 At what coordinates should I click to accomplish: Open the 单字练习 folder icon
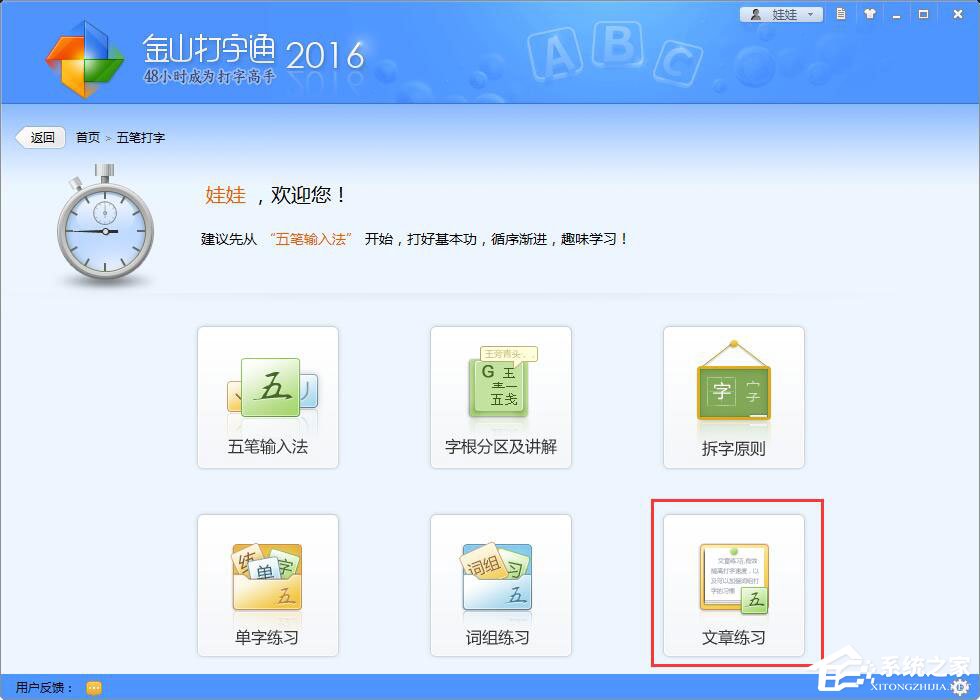267,575
